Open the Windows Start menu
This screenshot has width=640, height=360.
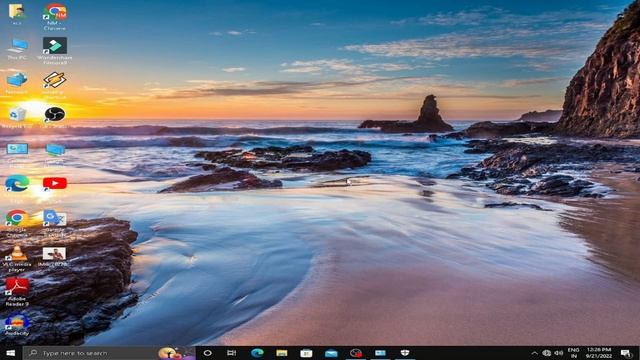11,353
